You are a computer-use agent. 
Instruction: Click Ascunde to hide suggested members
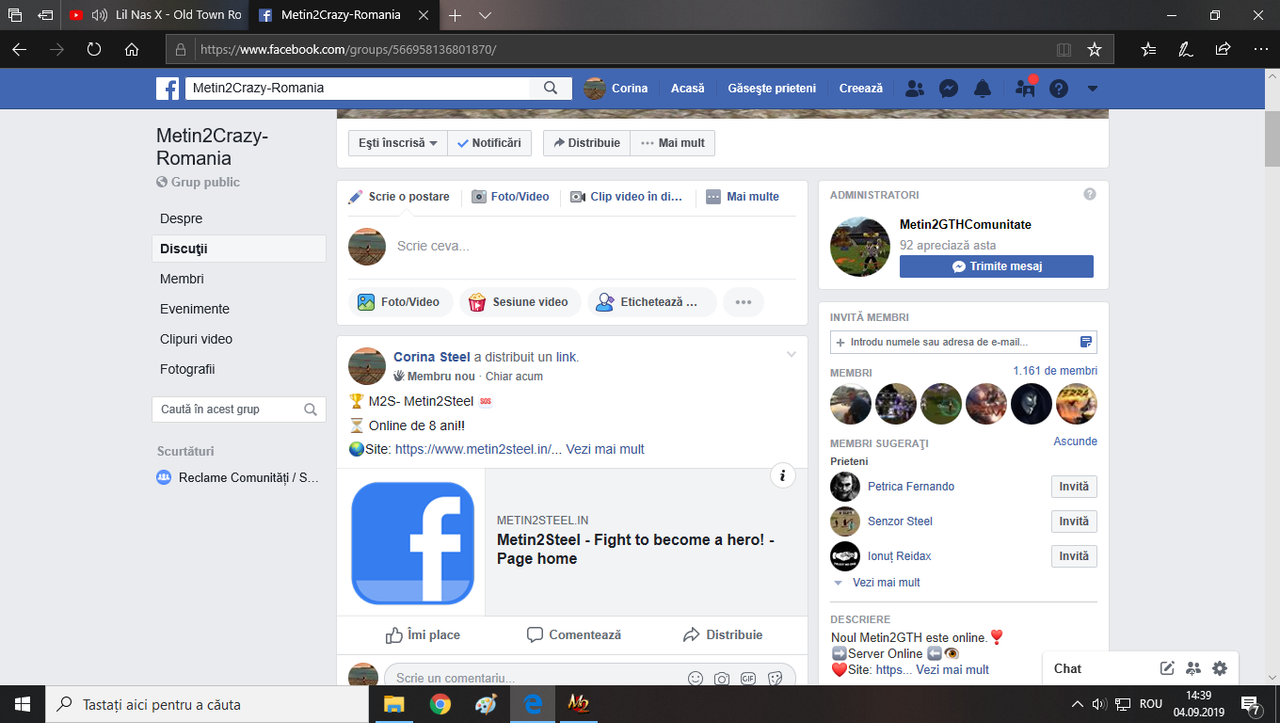1075,441
